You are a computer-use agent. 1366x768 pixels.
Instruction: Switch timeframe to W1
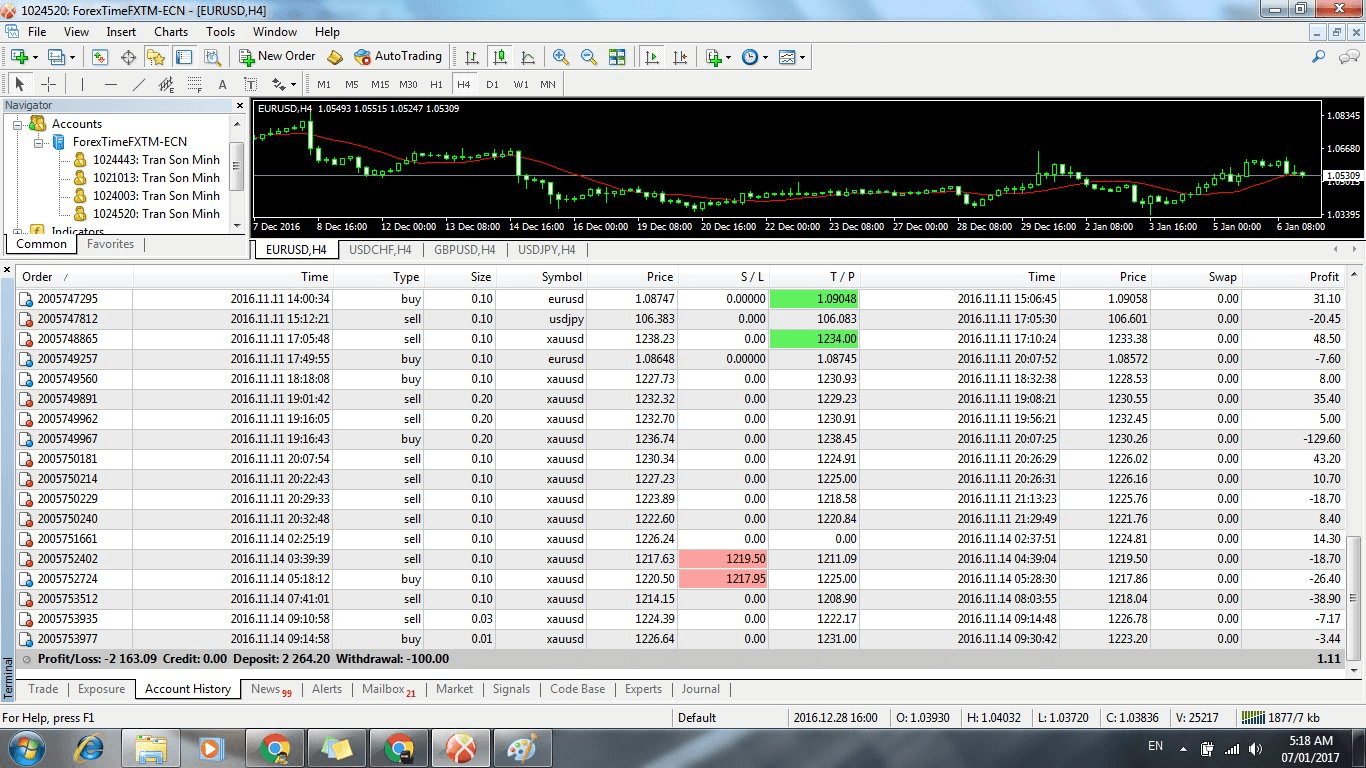(521, 84)
